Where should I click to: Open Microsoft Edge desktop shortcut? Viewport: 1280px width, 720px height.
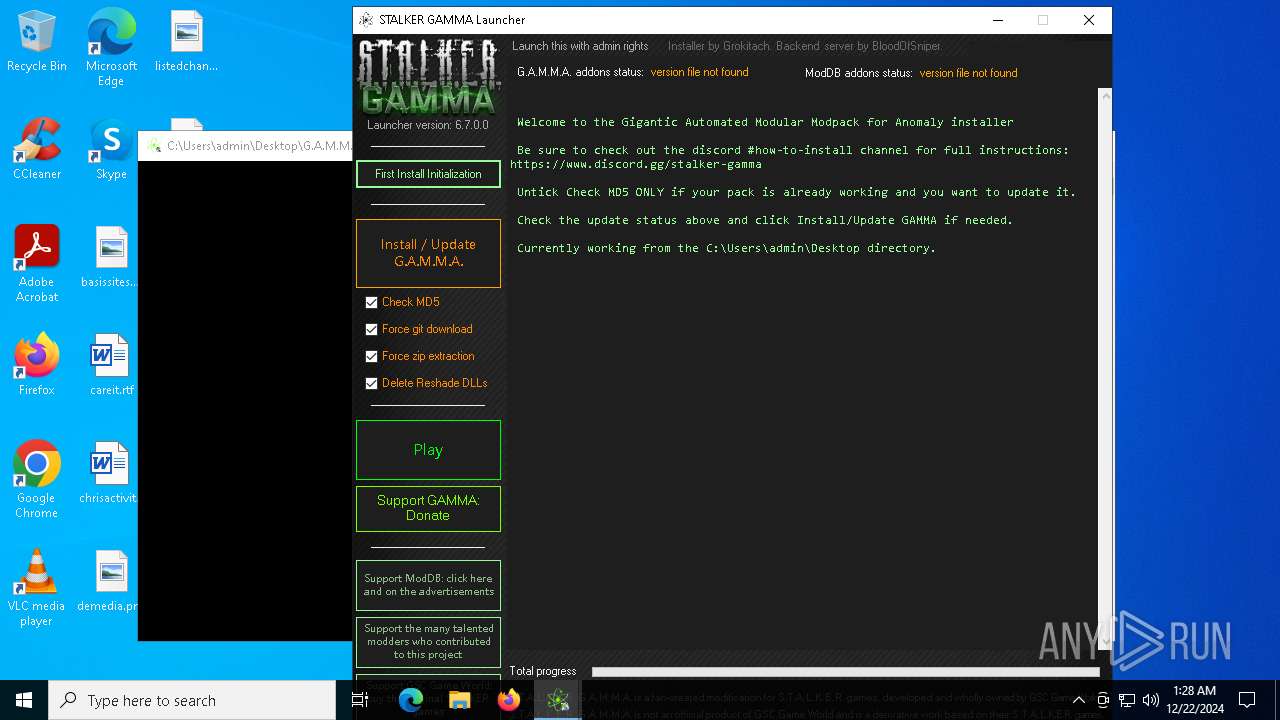pyautogui.click(x=111, y=48)
